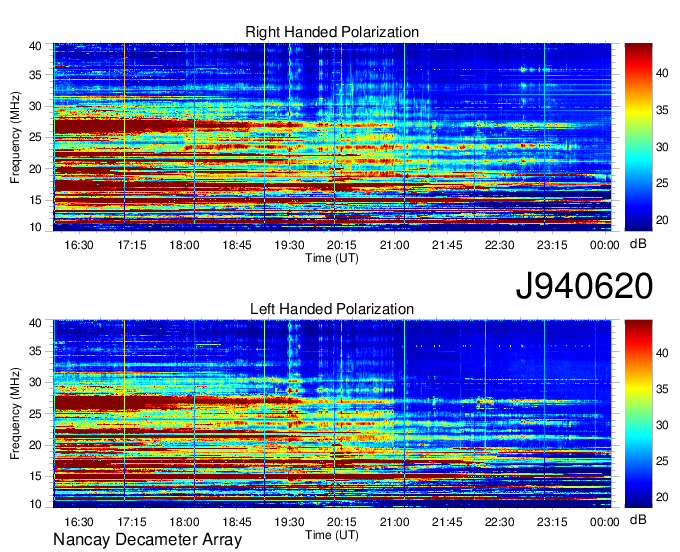The image size is (680, 552).
Task: Click the 35 dB tick on Left Handed colorbar
Action: tap(662, 389)
